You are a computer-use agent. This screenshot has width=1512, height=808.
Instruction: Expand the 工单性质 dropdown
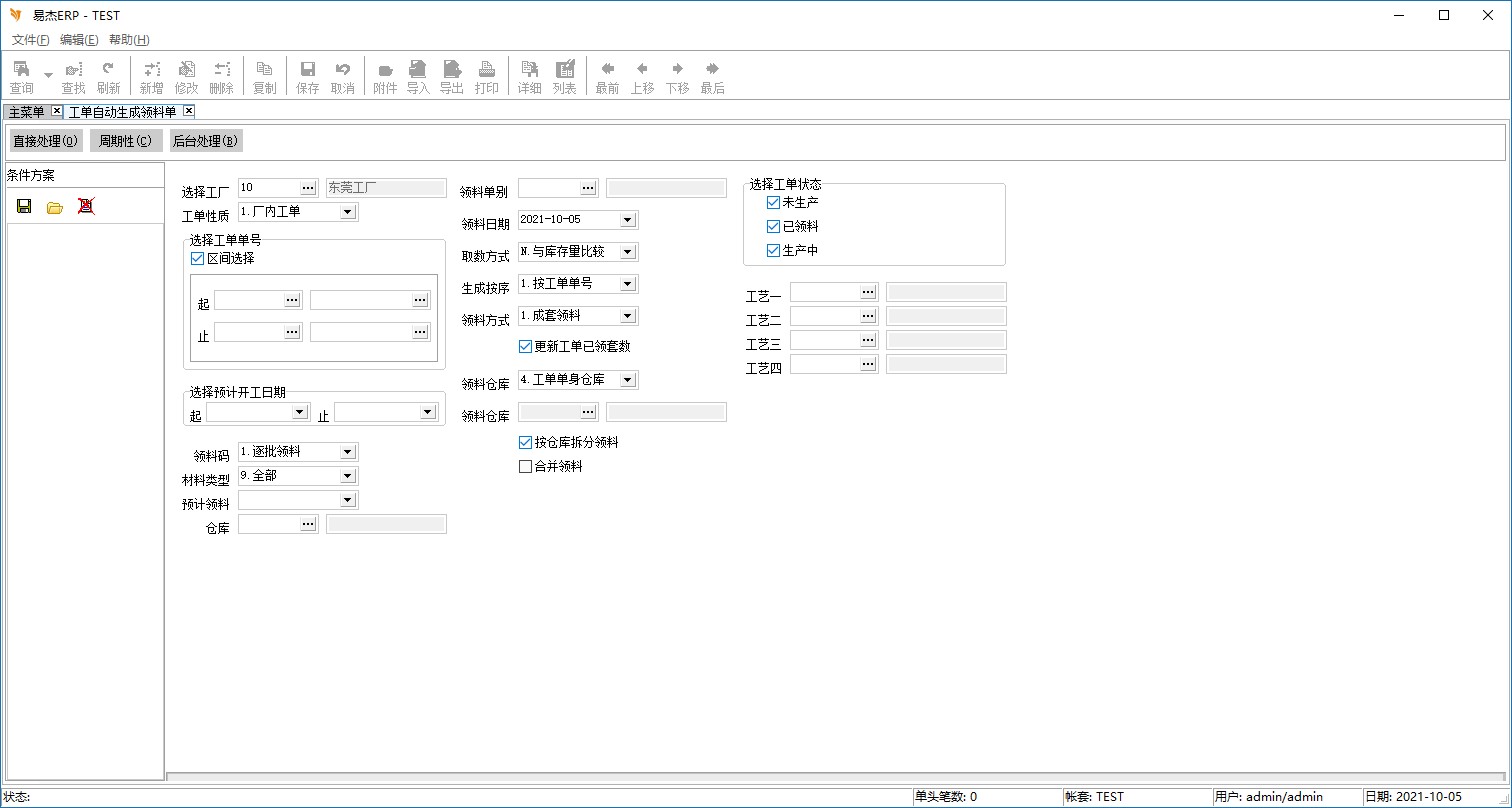coord(347,212)
